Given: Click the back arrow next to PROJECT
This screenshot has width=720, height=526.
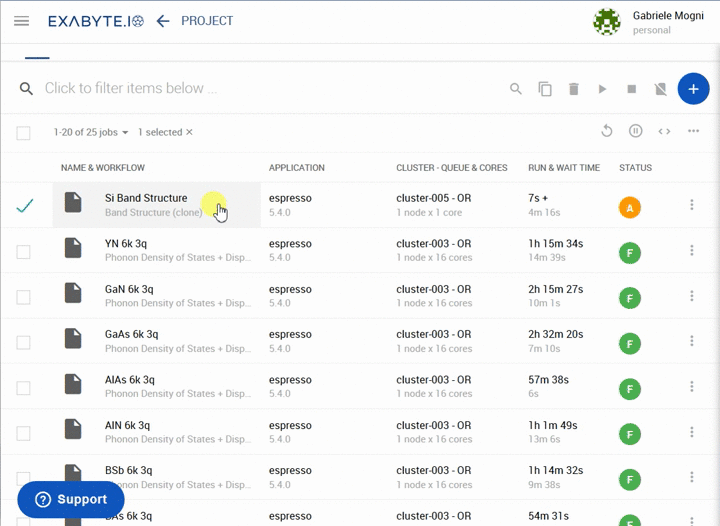Looking at the screenshot, I should coord(163,21).
